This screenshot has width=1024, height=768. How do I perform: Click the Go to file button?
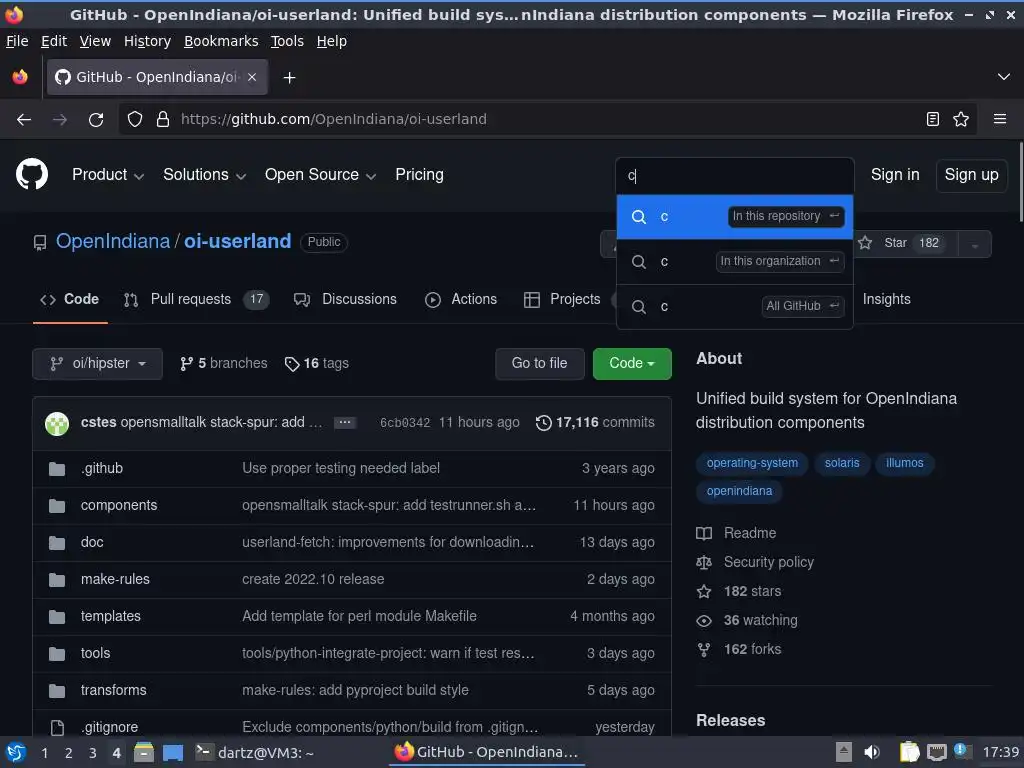click(539, 364)
